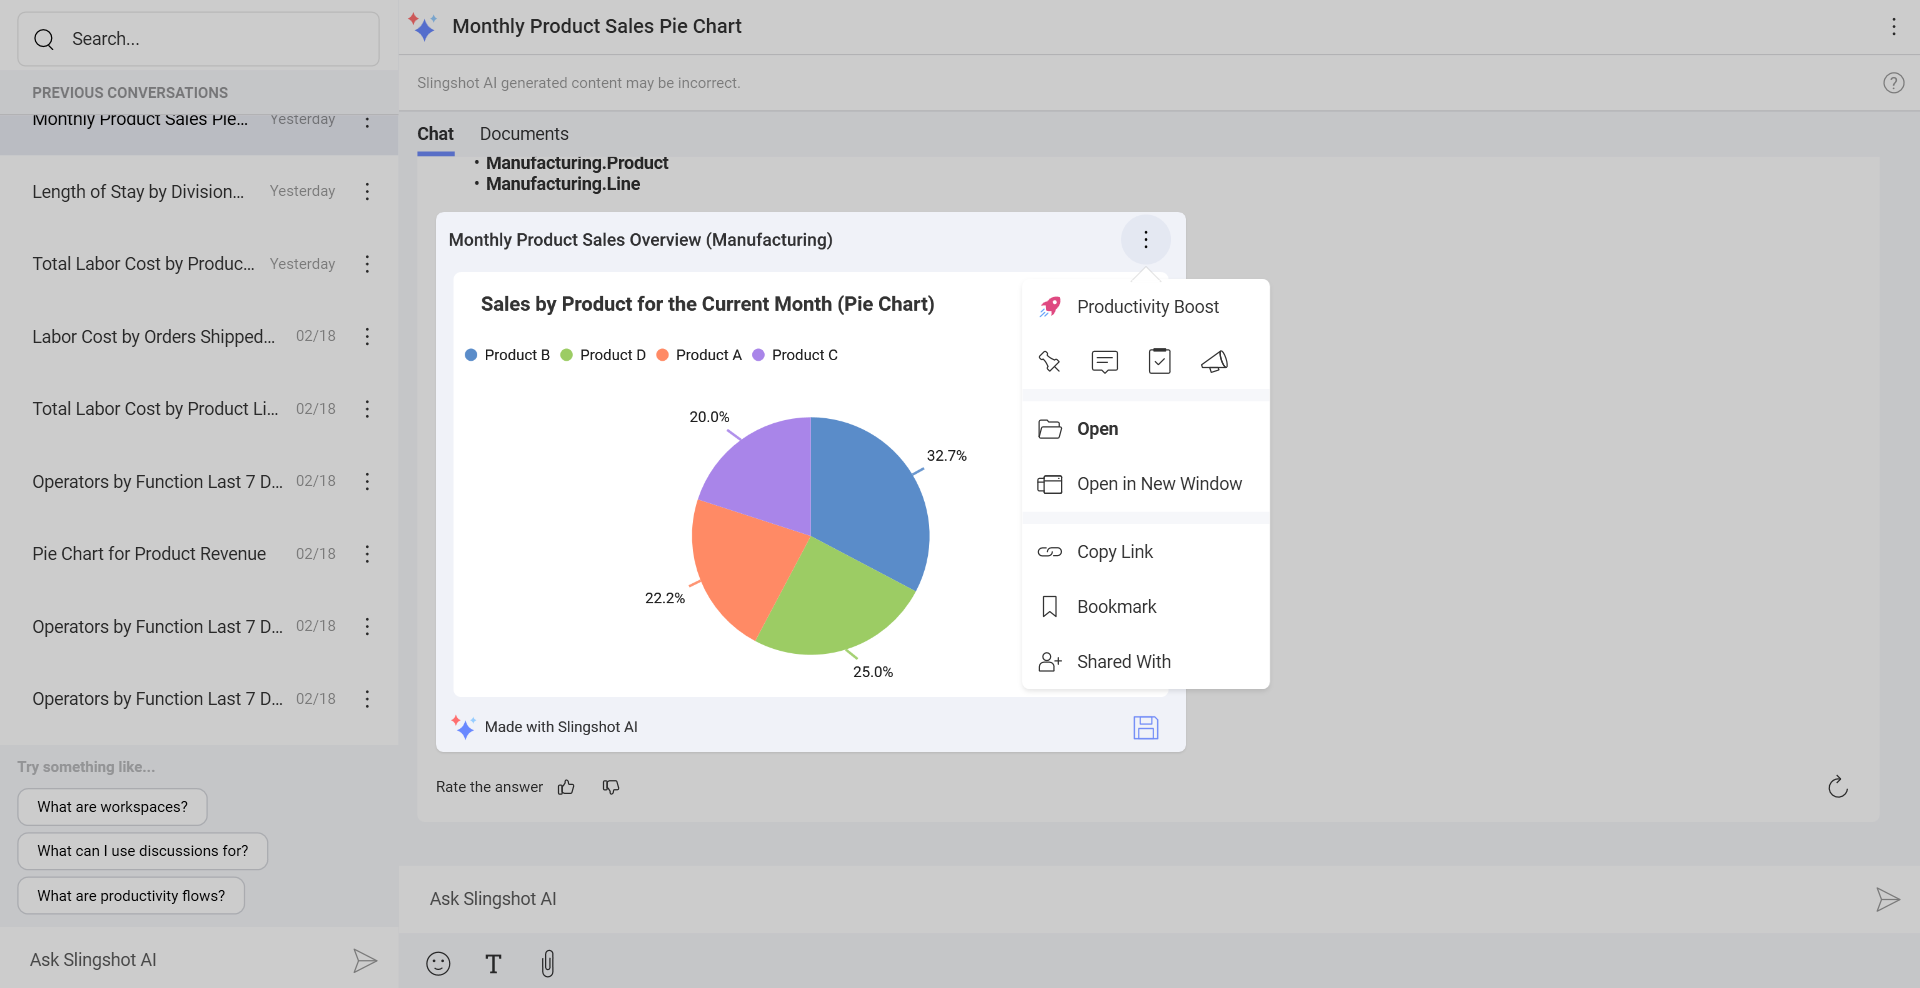Click the Manufacturing.Product bullet text
This screenshot has width=1920, height=988.
577,163
